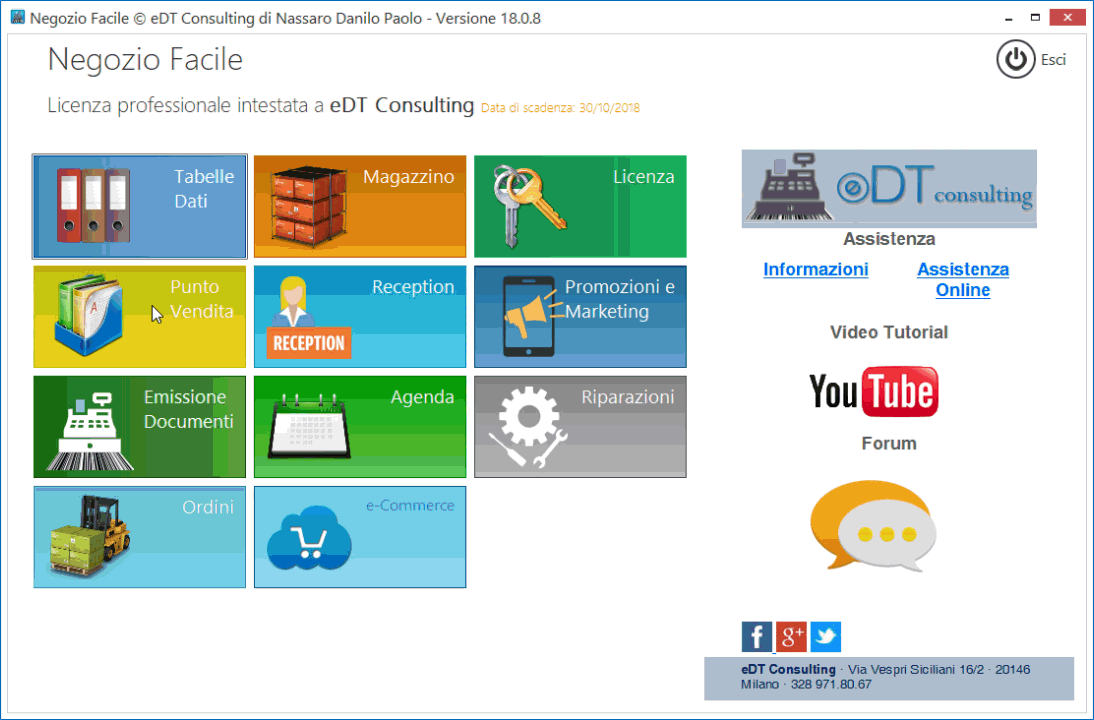Open the Google+ social icon
Screen dimensions: 1094x720
[x=791, y=637]
